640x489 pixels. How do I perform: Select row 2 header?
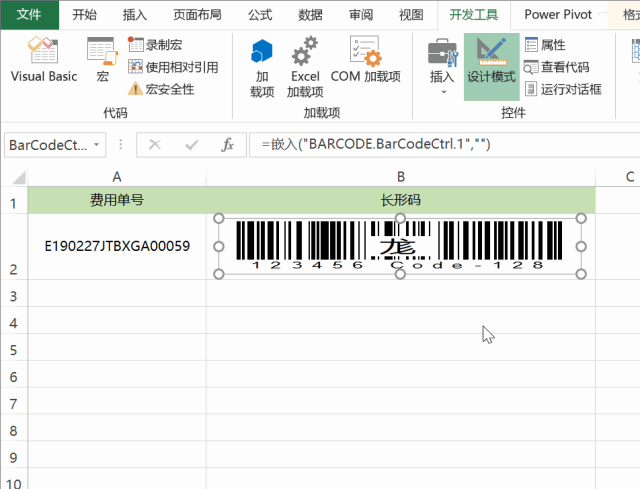(x=13, y=247)
